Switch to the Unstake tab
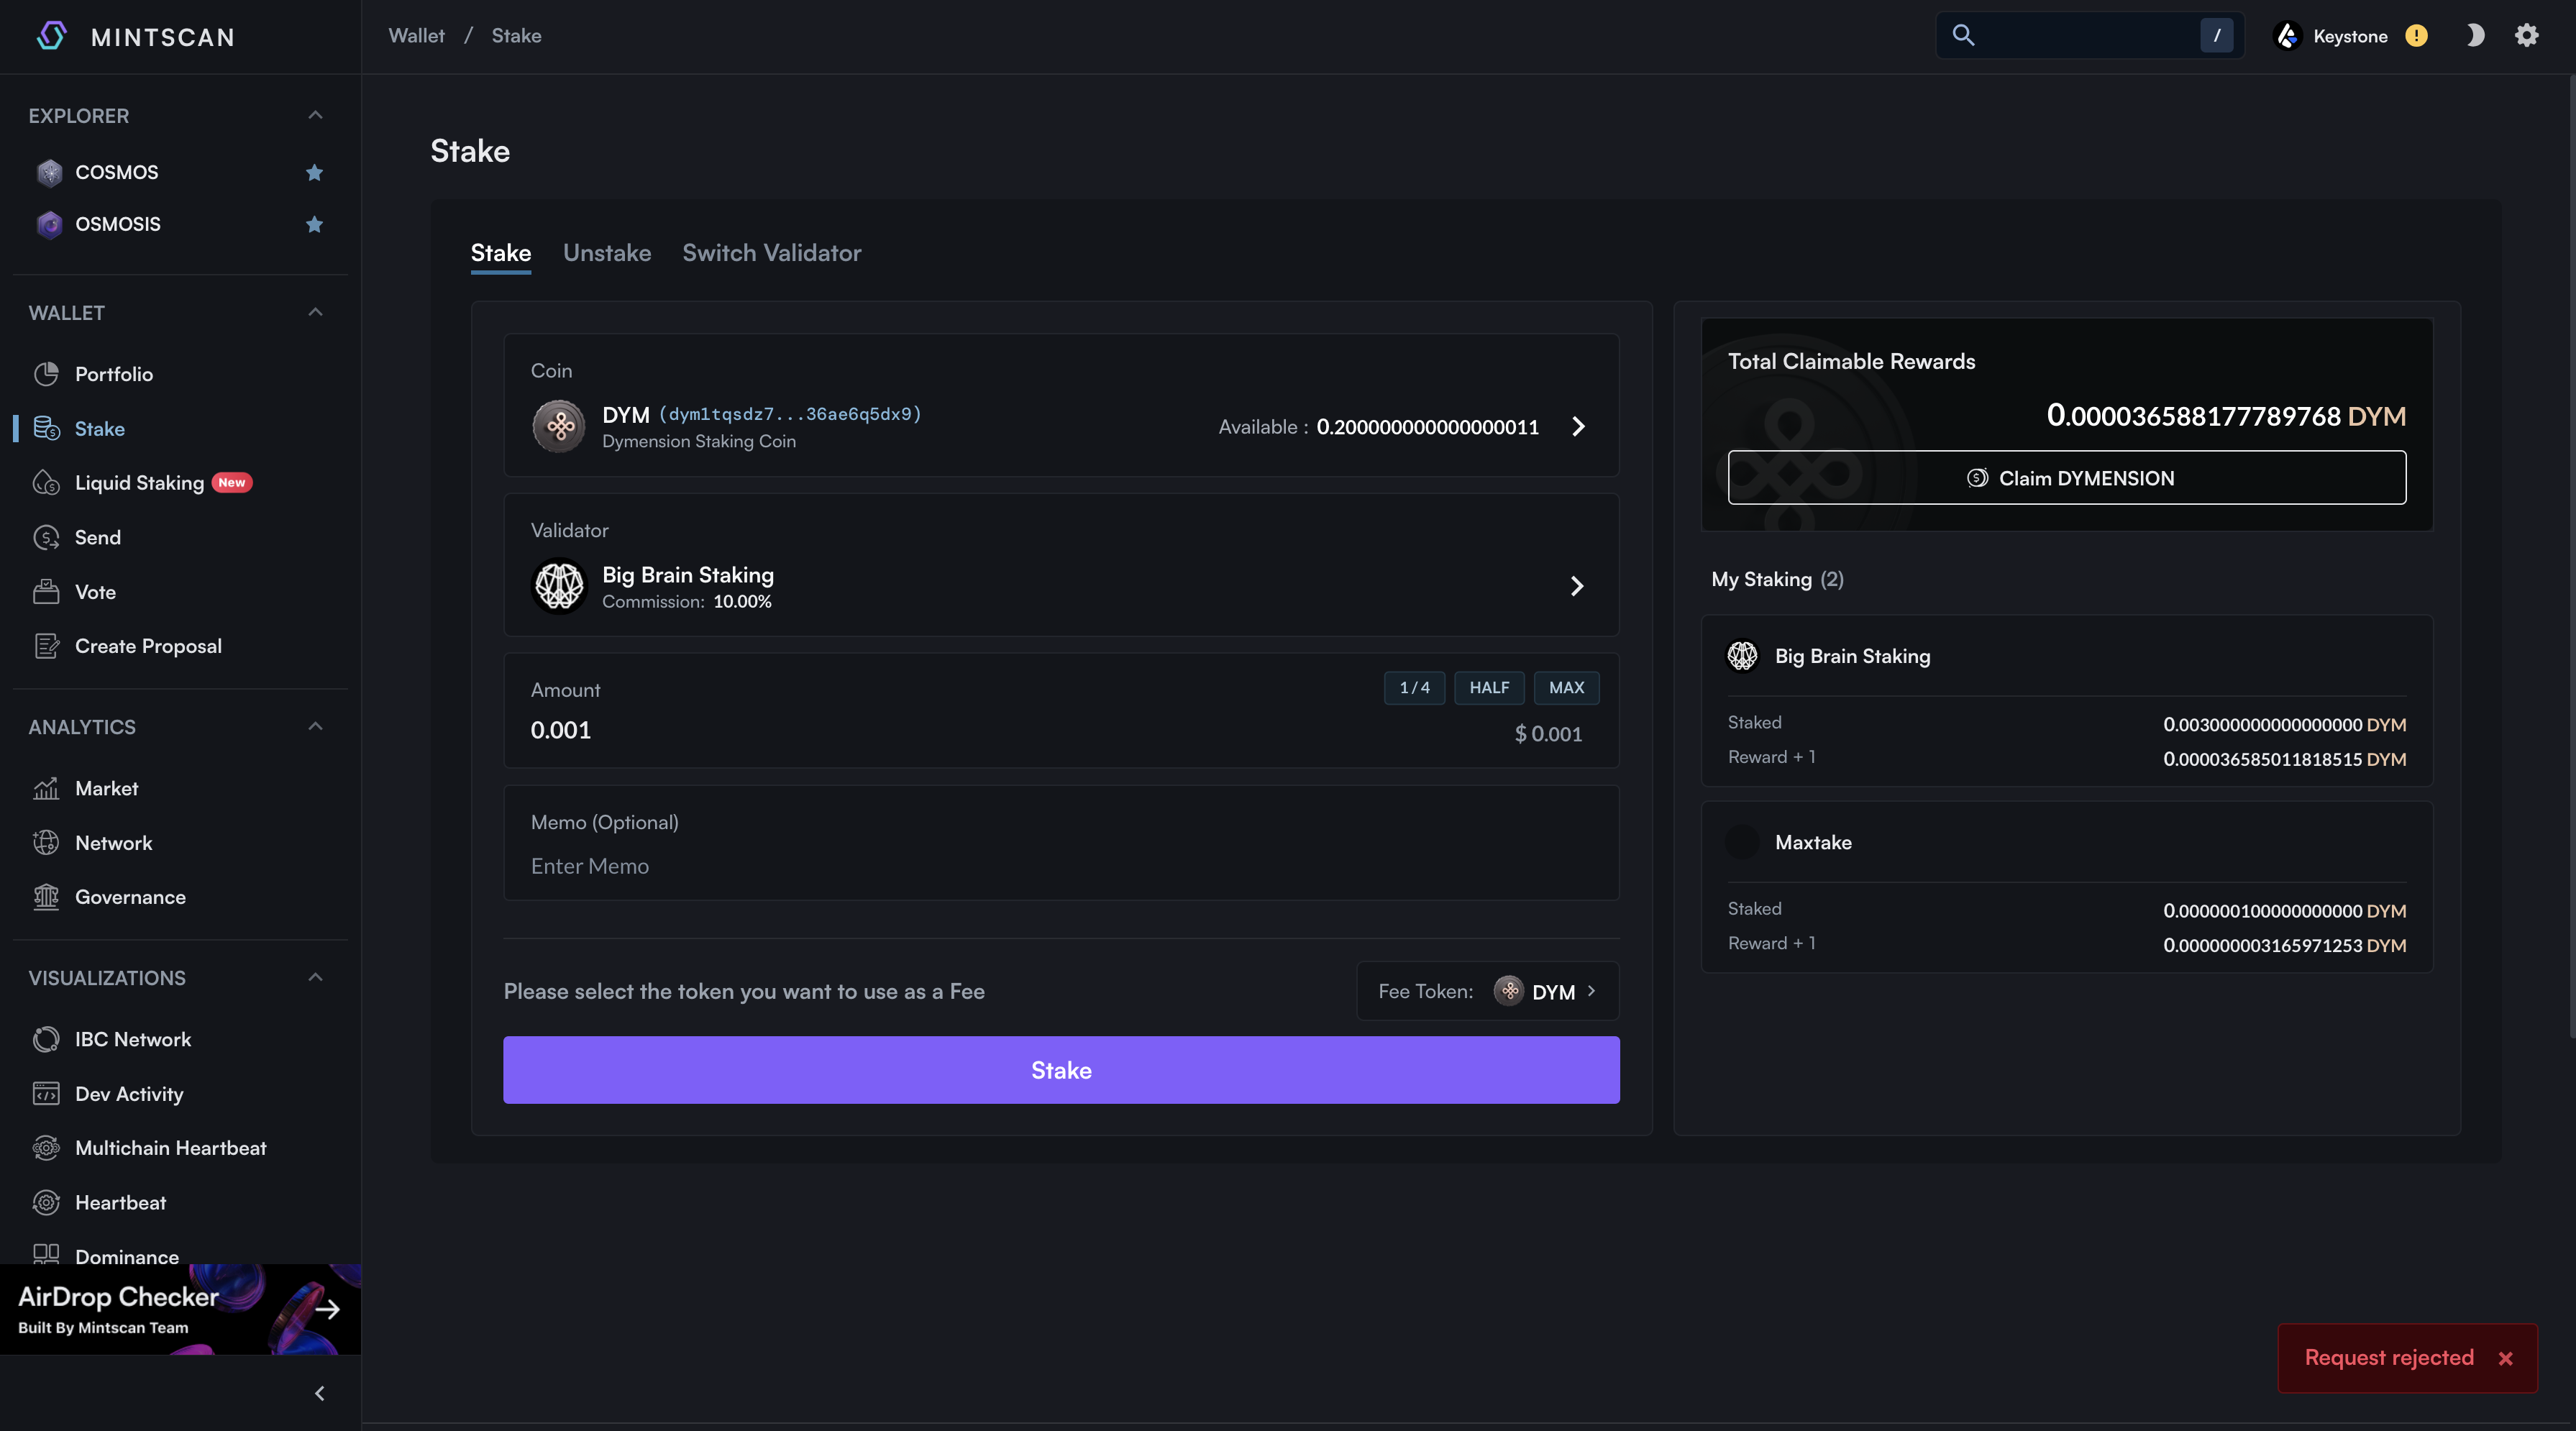Viewport: 2576px width, 1431px height. (606, 253)
